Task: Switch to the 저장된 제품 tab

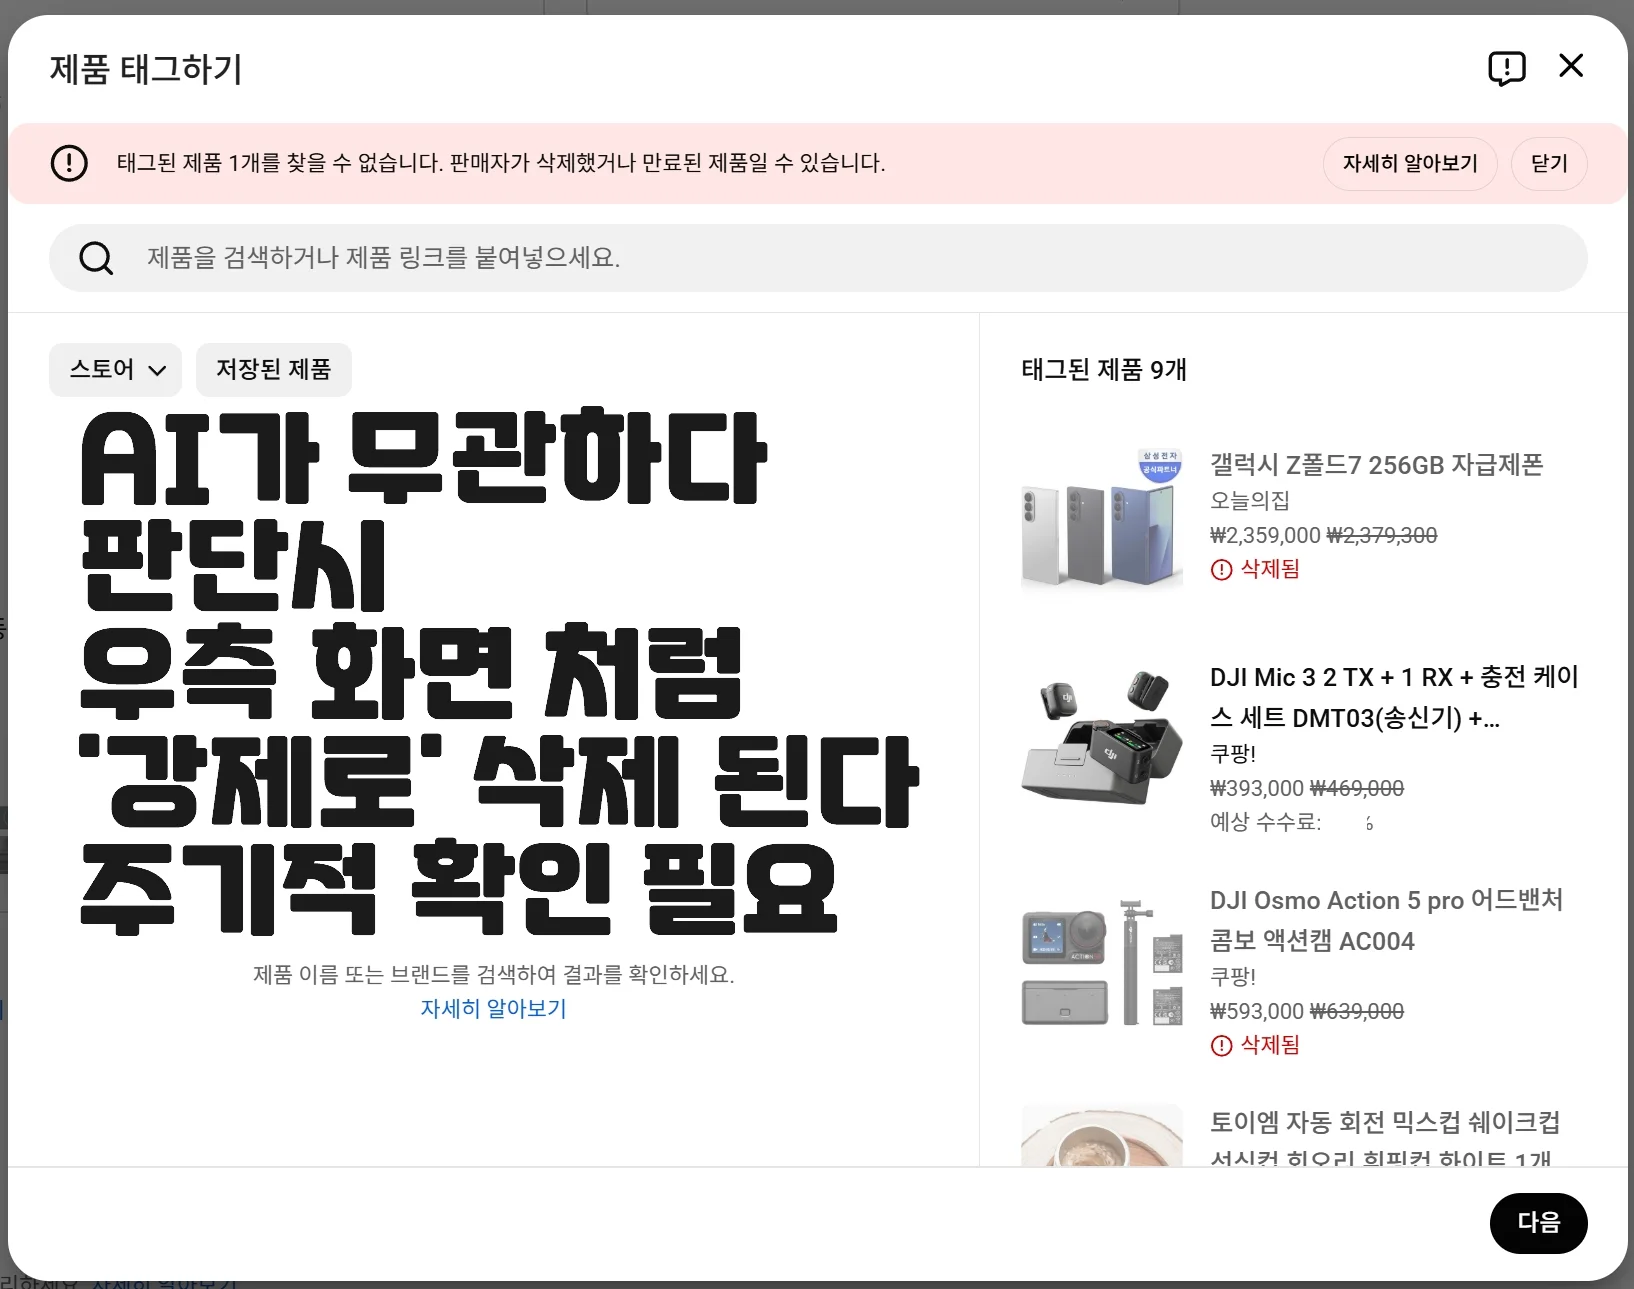Action: pyautogui.click(x=273, y=369)
